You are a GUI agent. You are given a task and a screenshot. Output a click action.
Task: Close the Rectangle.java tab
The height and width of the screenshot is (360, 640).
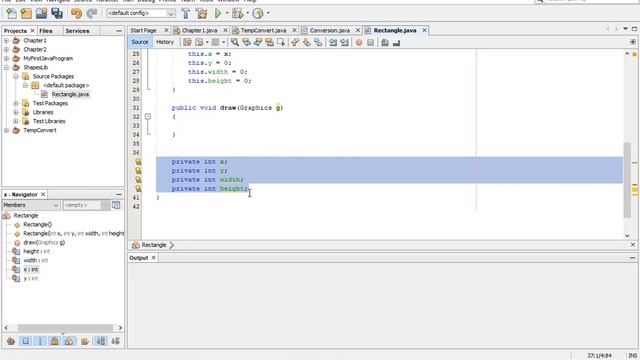pos(424,30)
